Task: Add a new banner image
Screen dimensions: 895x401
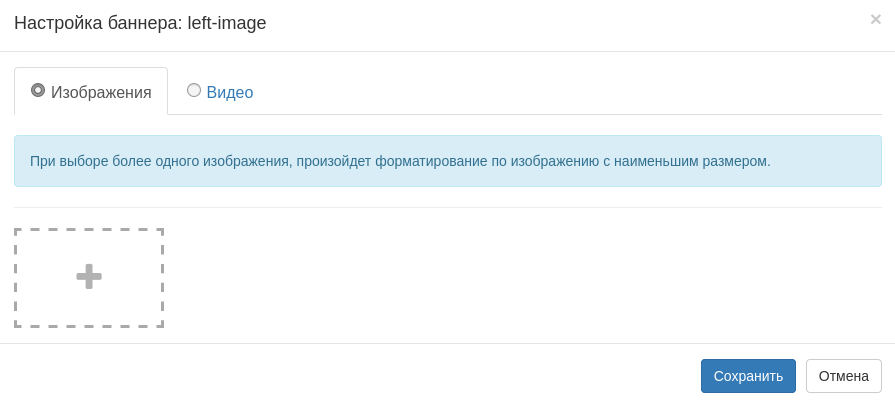Action: (89, 277)
